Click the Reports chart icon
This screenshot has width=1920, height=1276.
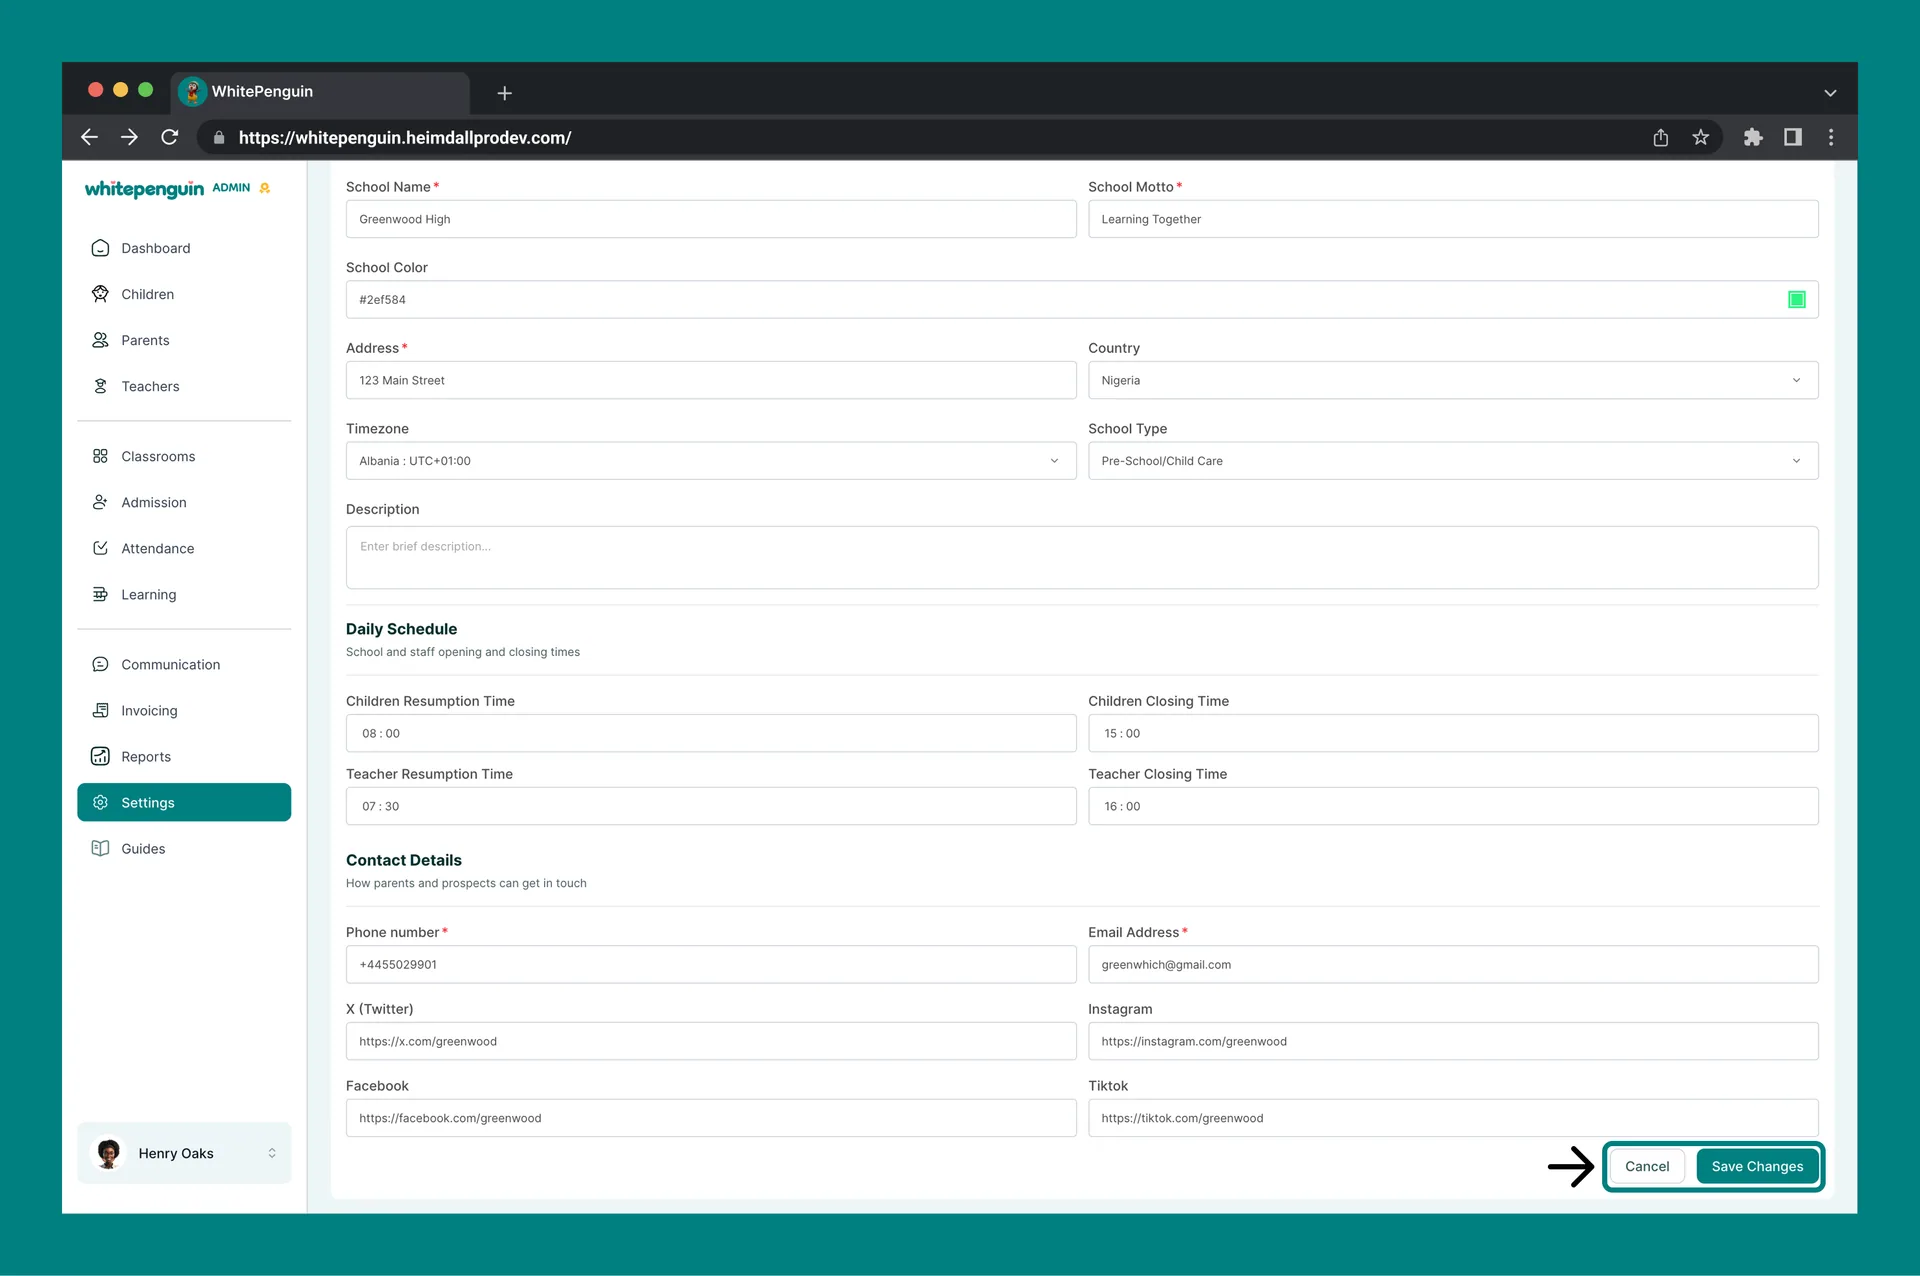(100, 756)
